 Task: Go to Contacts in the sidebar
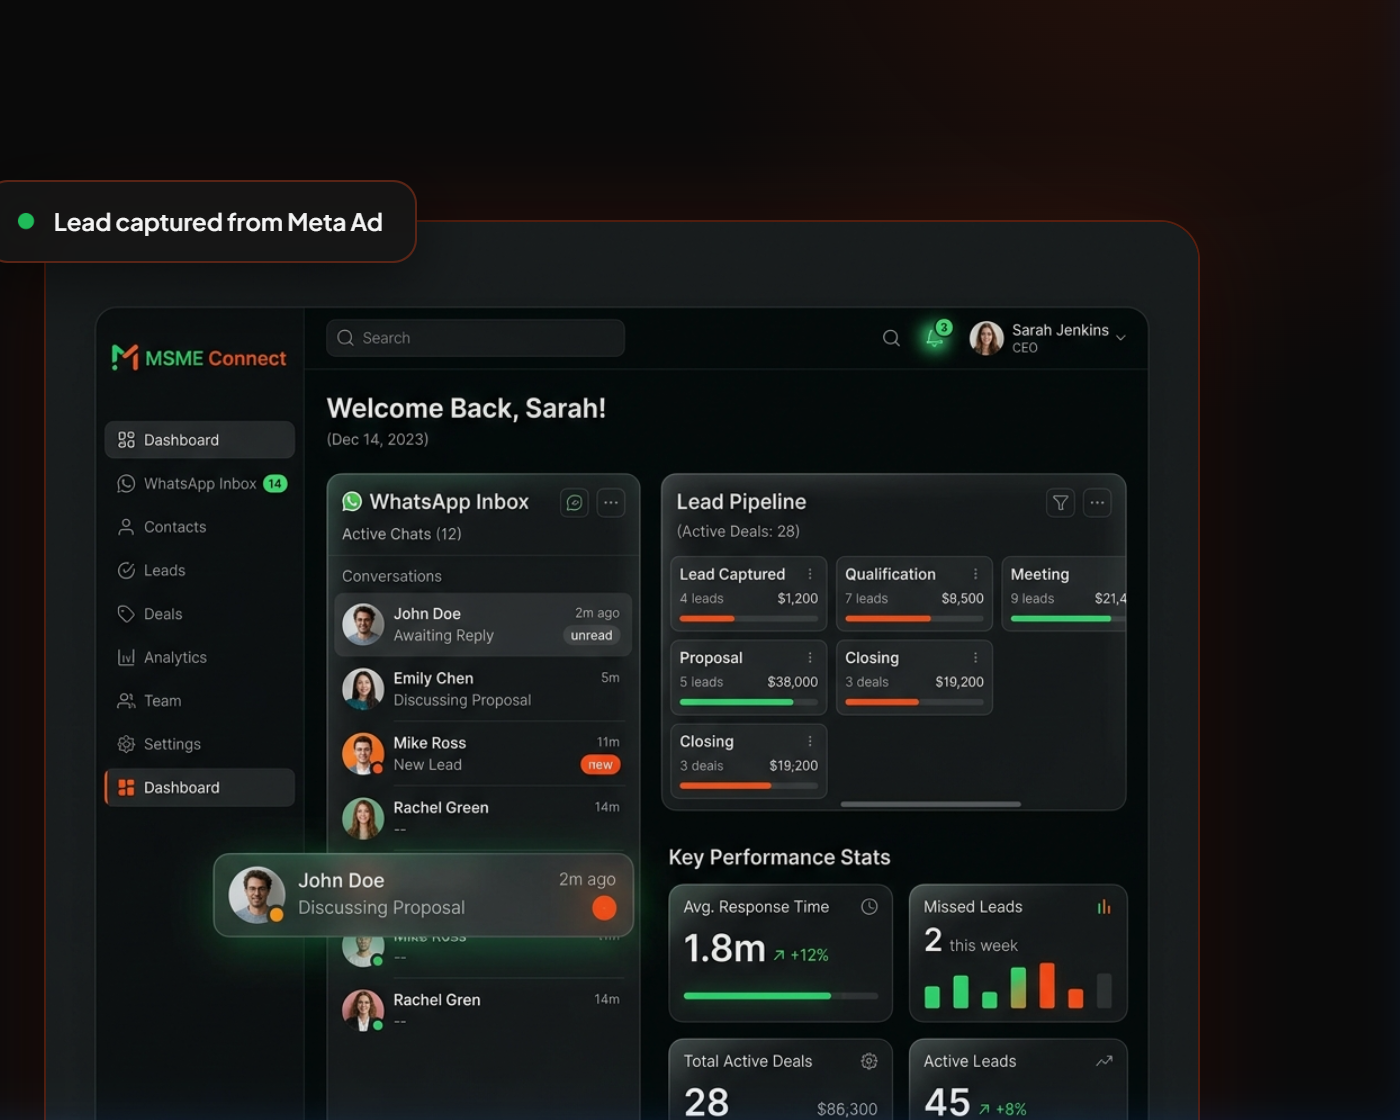point(200,527)
